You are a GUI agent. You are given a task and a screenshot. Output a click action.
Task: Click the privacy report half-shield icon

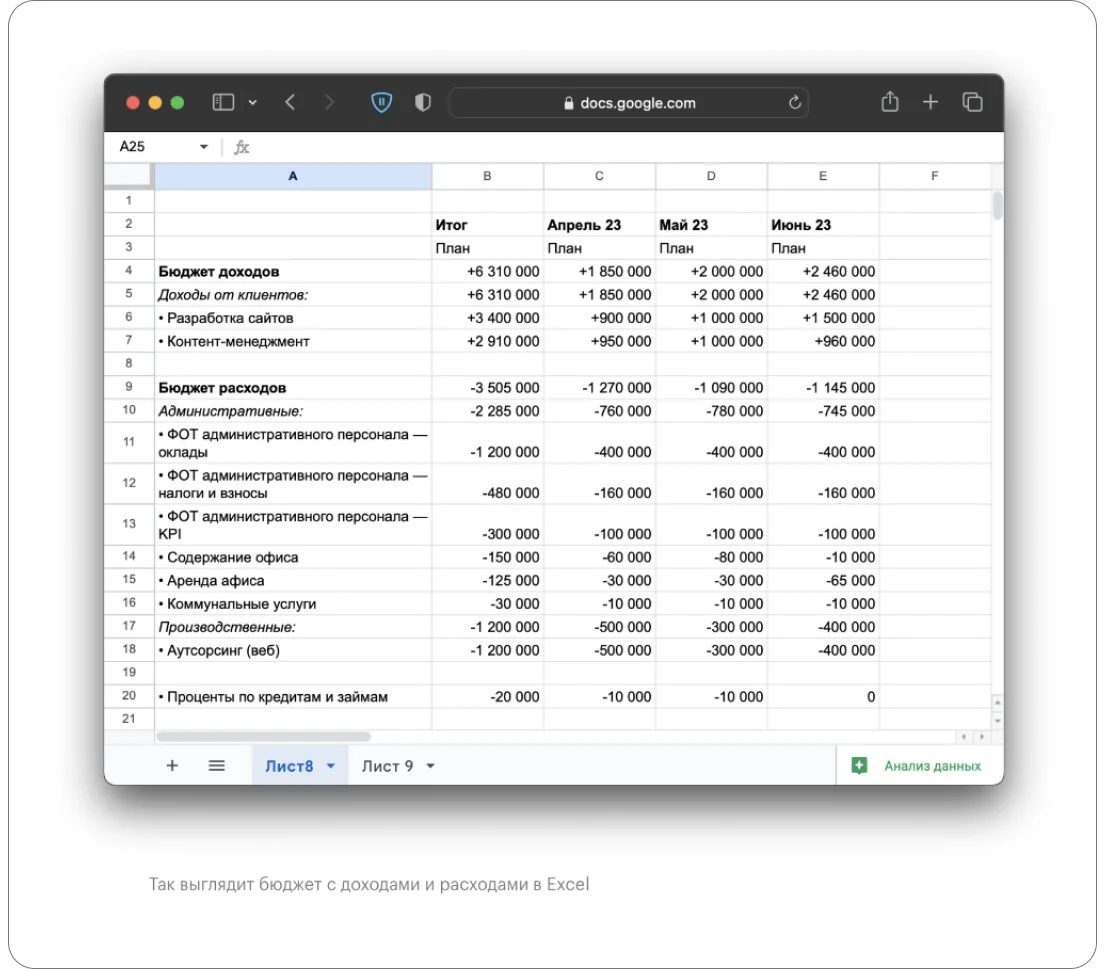tap(422, 103)
